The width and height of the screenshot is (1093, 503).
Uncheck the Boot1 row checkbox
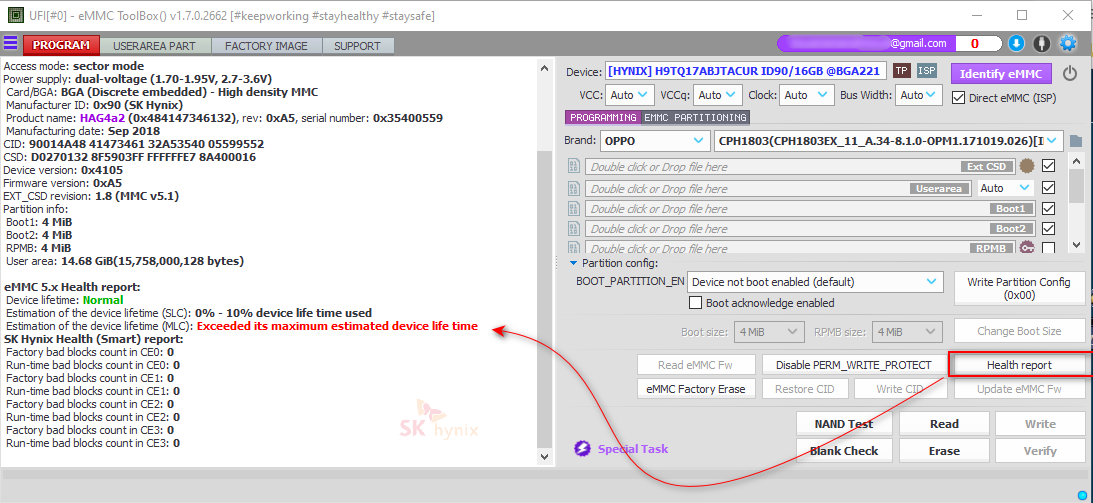(1048, 208)
